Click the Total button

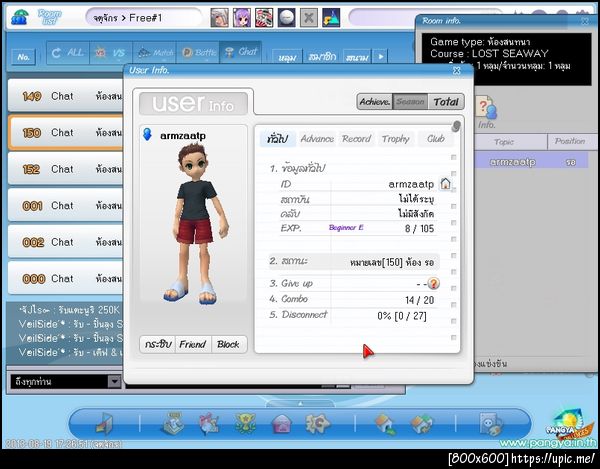446,102
